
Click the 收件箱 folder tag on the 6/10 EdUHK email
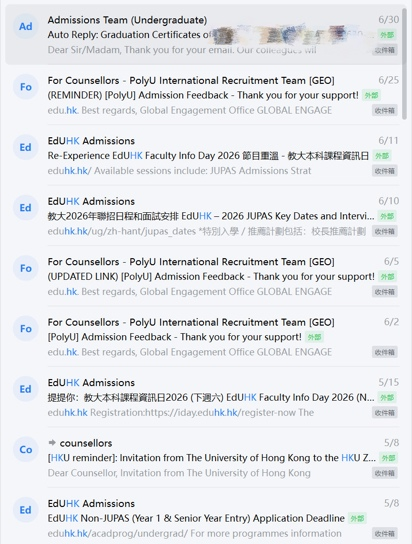coord(385,231)
